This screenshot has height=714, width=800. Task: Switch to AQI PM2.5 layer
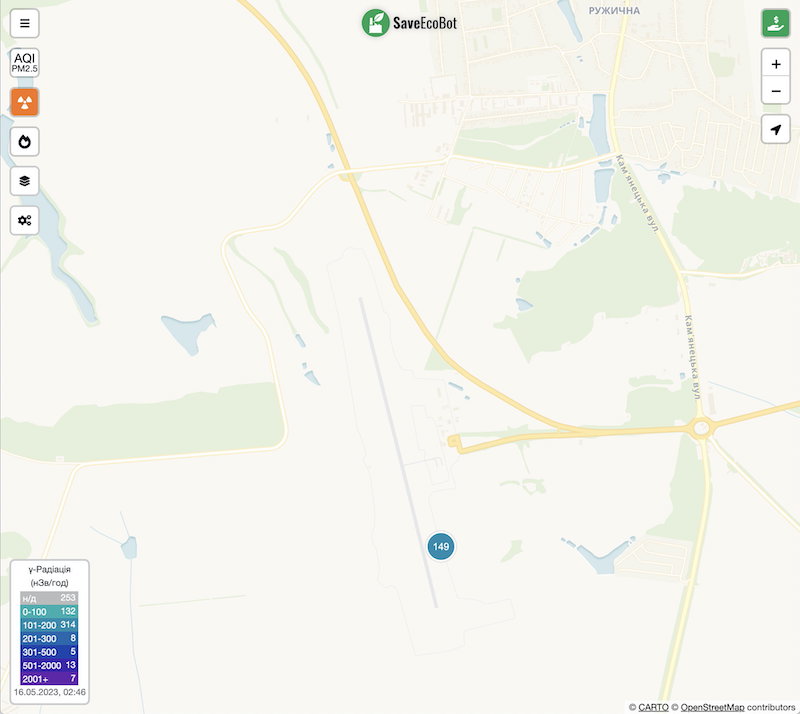click(x=24, y=63)
